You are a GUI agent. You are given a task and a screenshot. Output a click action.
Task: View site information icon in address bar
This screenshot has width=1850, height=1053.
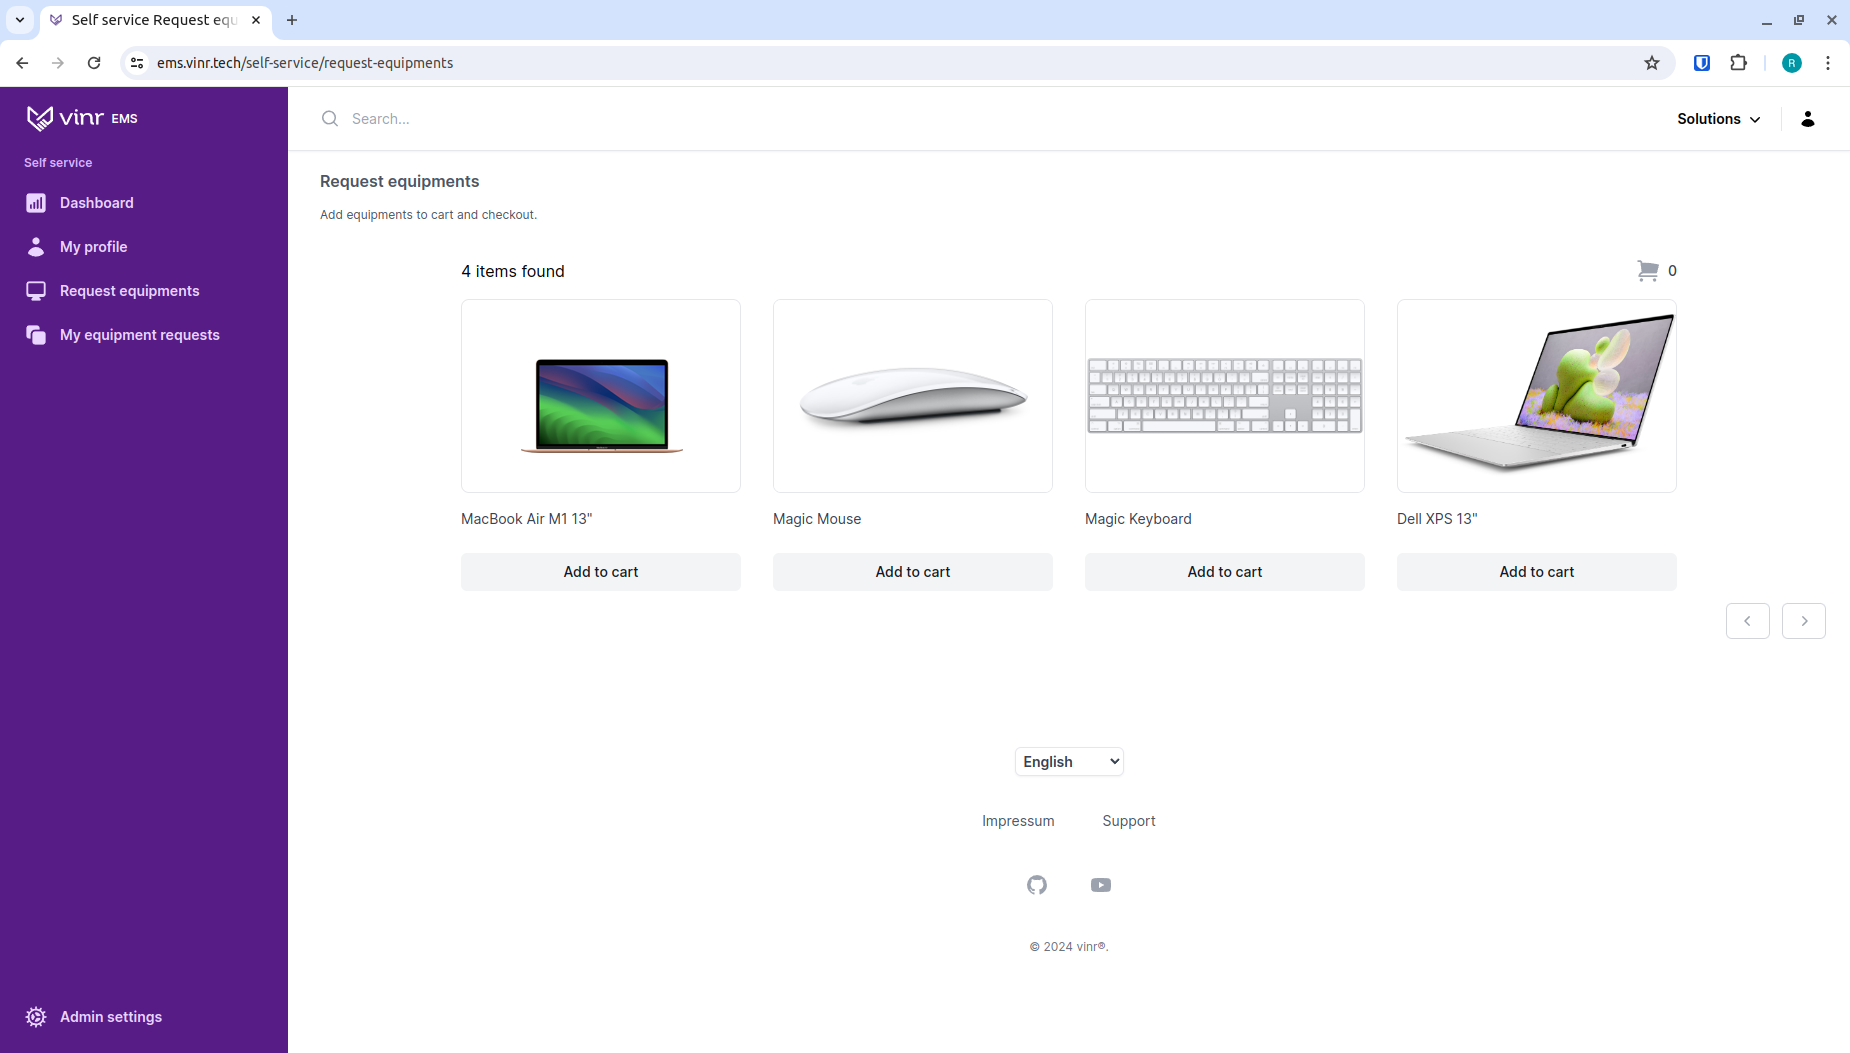pyautogui.click(x=137, y=63)
